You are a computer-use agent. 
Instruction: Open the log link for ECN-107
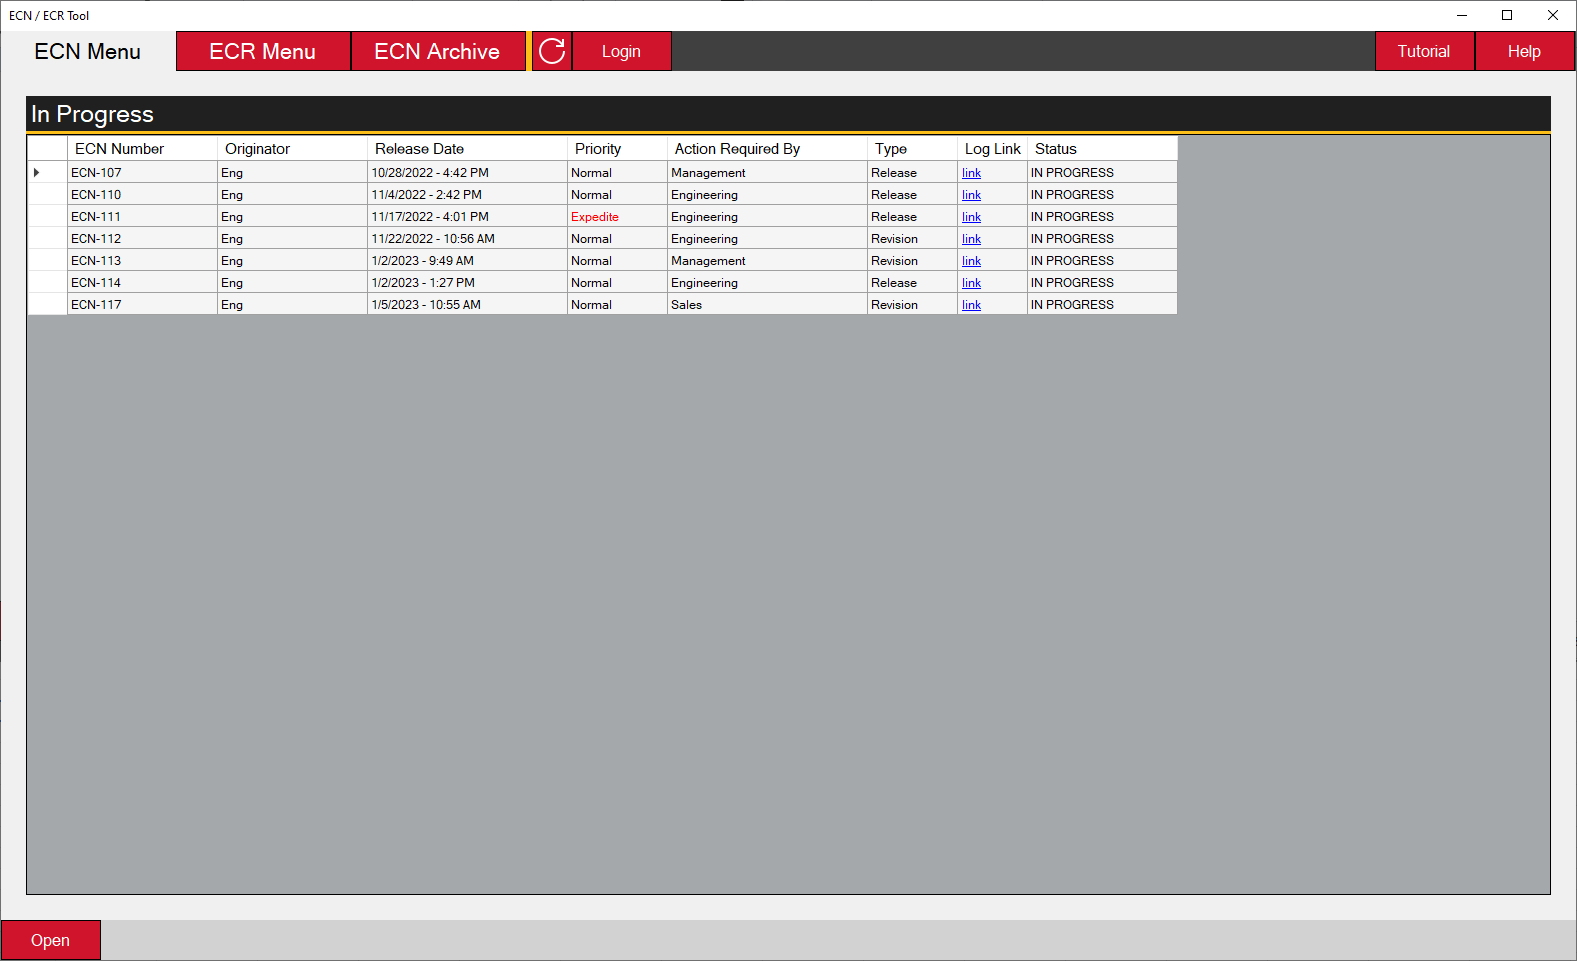[x=971, y=173]
